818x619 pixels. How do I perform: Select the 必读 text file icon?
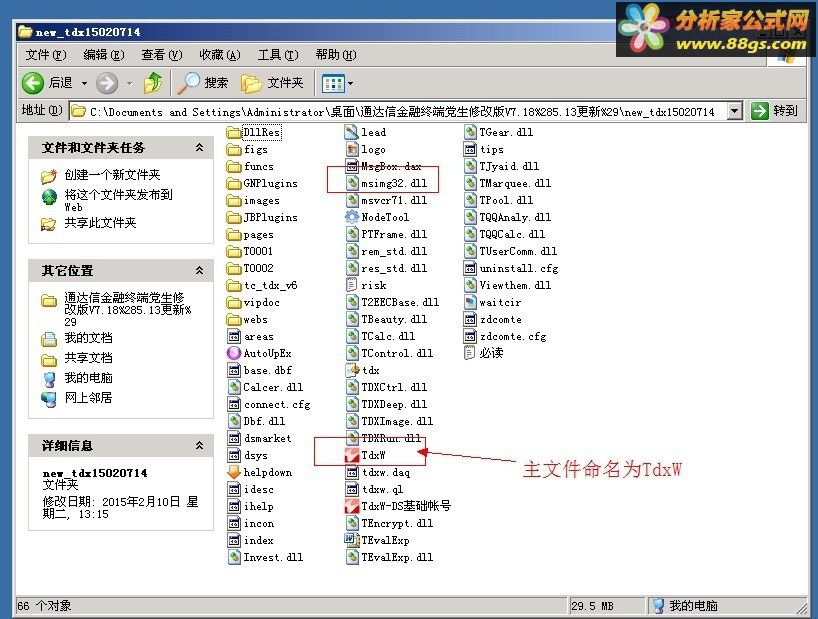click(470, 353)
